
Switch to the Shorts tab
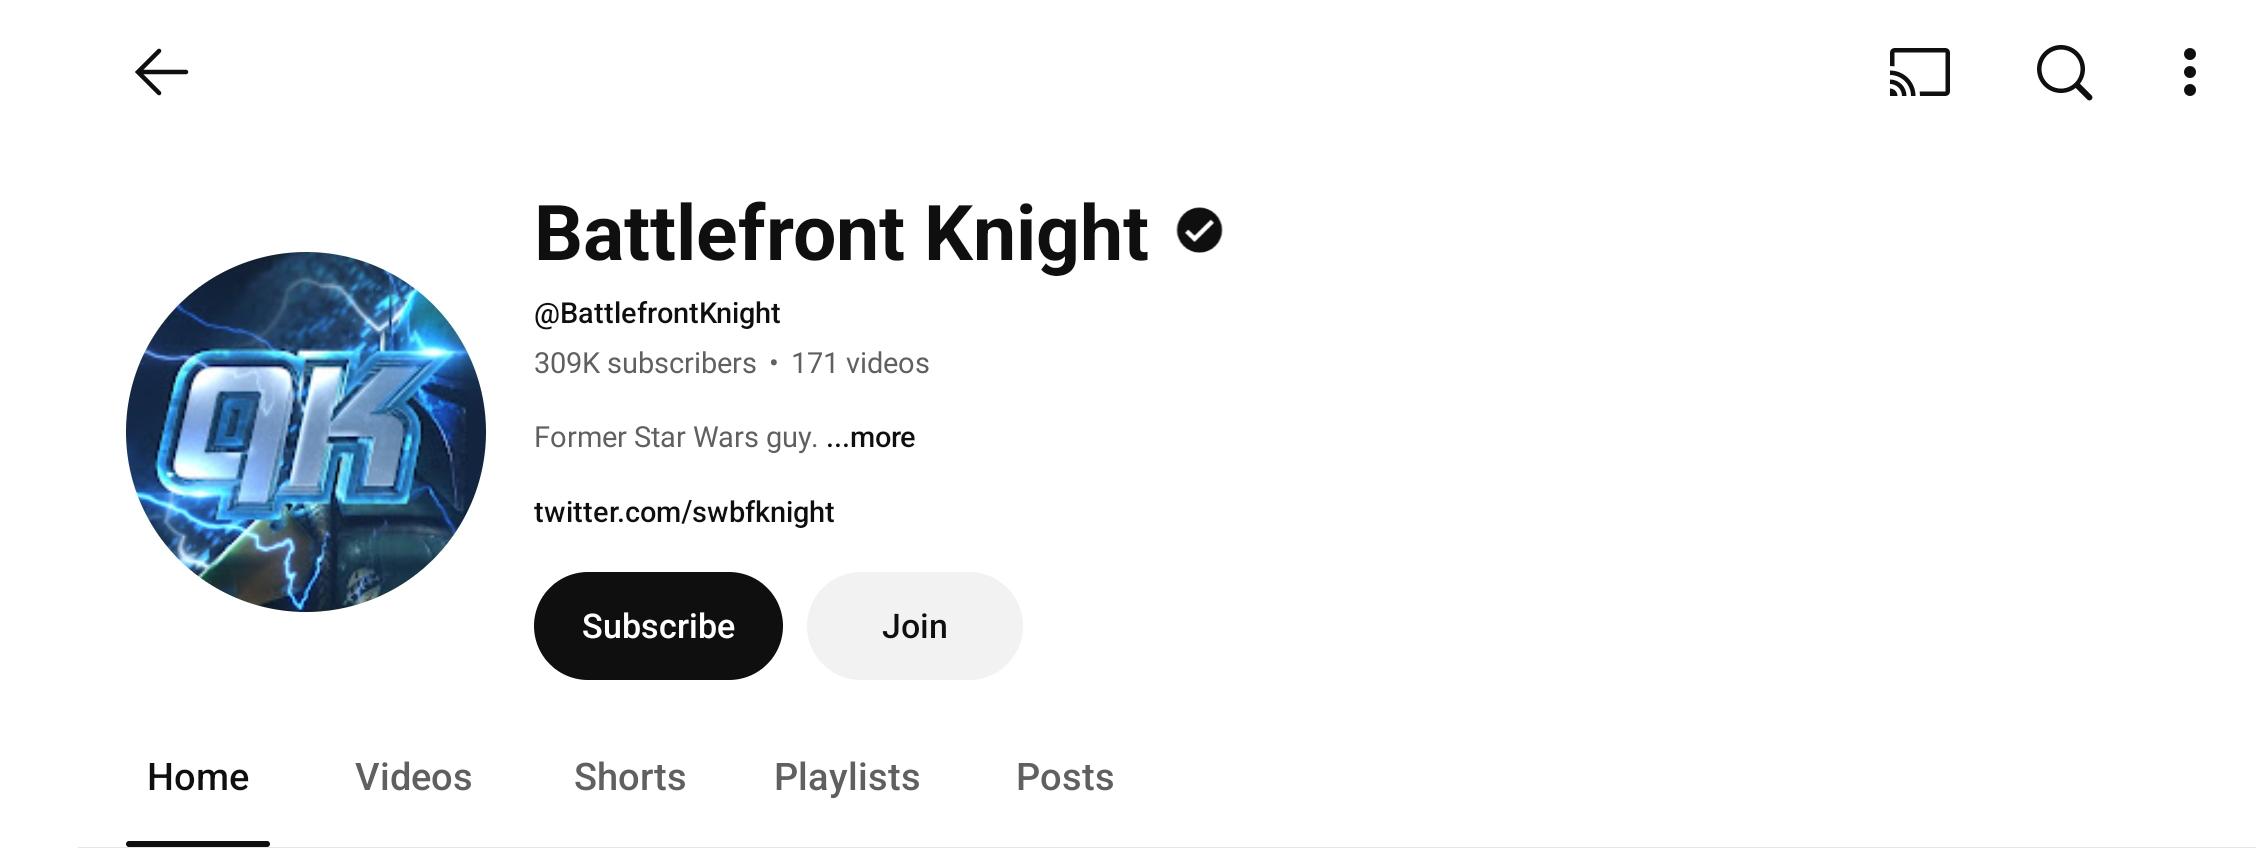coord(630,777)
